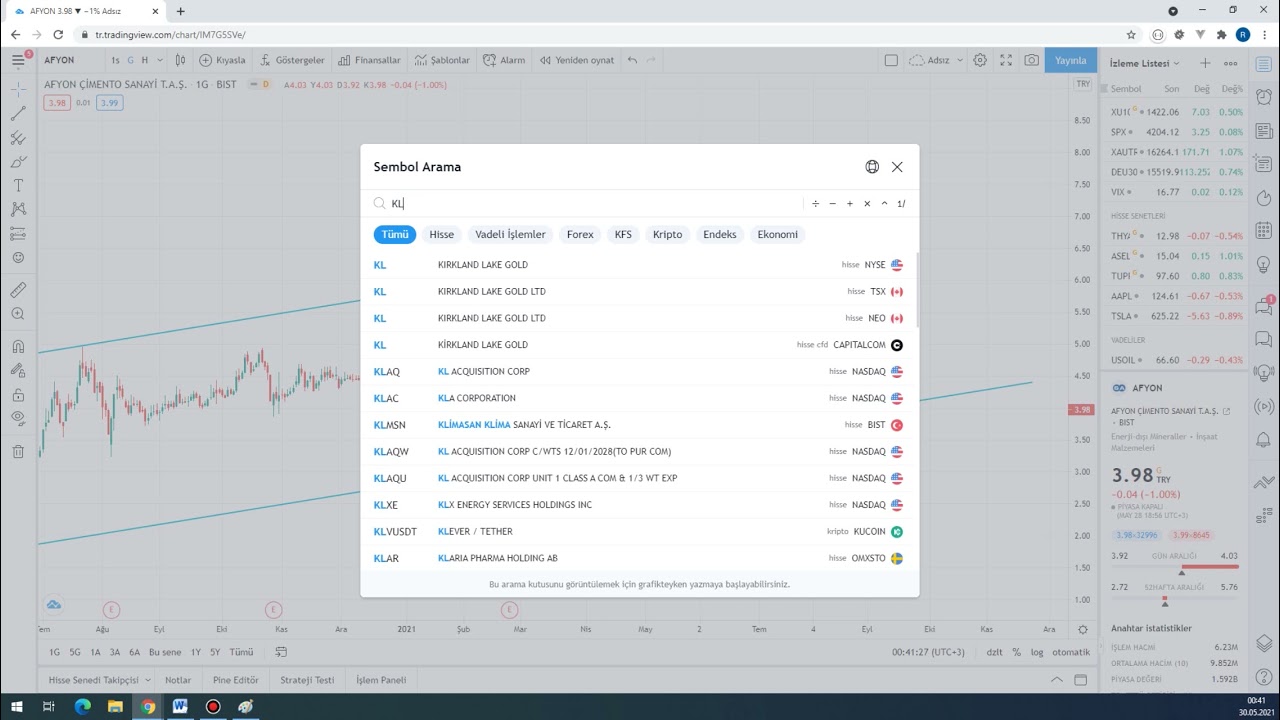The width and height of the screenshot is (1280, 720).
Task: Activate the zoom in tool
Action: click(18, 314)
